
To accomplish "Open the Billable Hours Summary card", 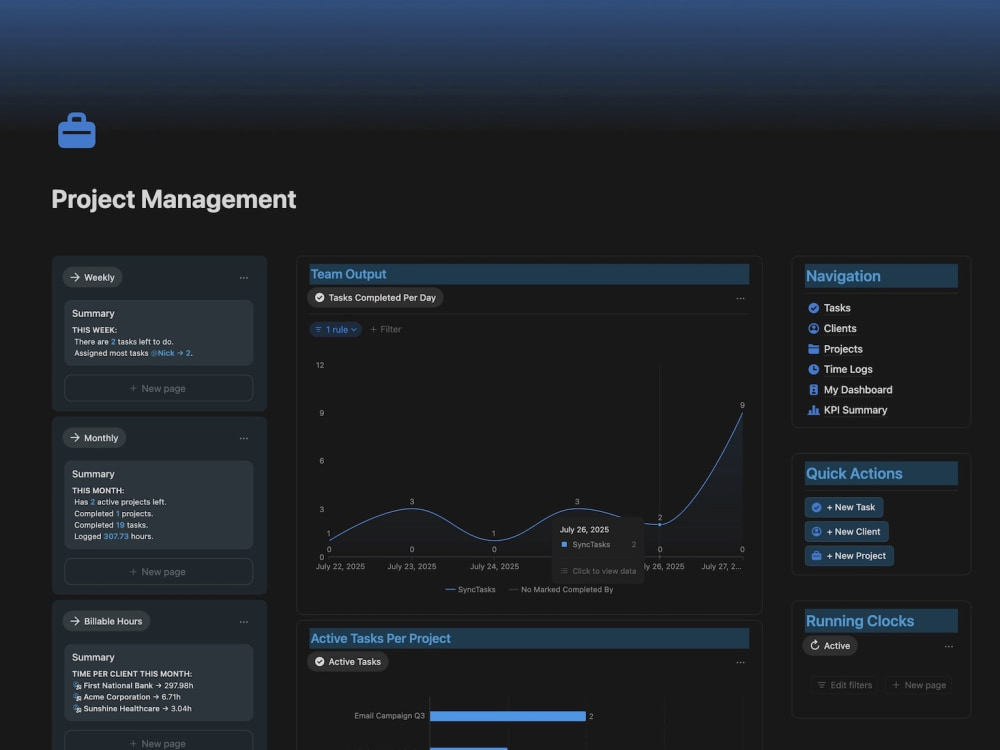I will [x=159, y=682].
